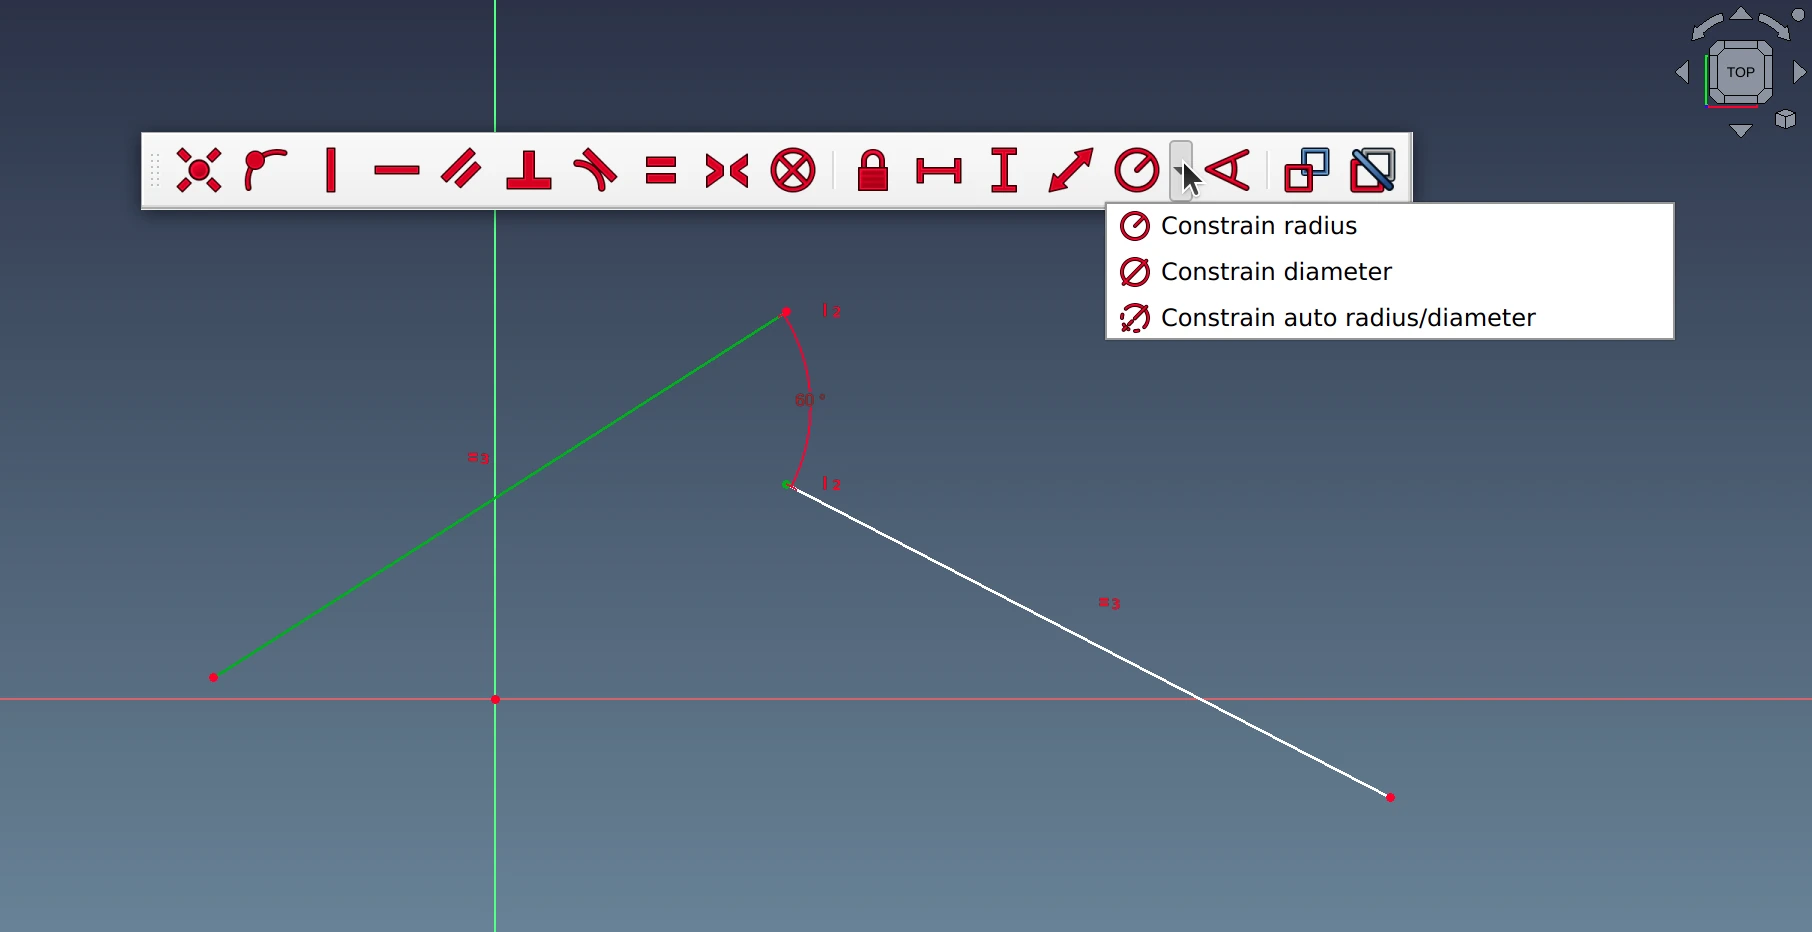Select the Constrain point onto object tool

tap(265, 170)
